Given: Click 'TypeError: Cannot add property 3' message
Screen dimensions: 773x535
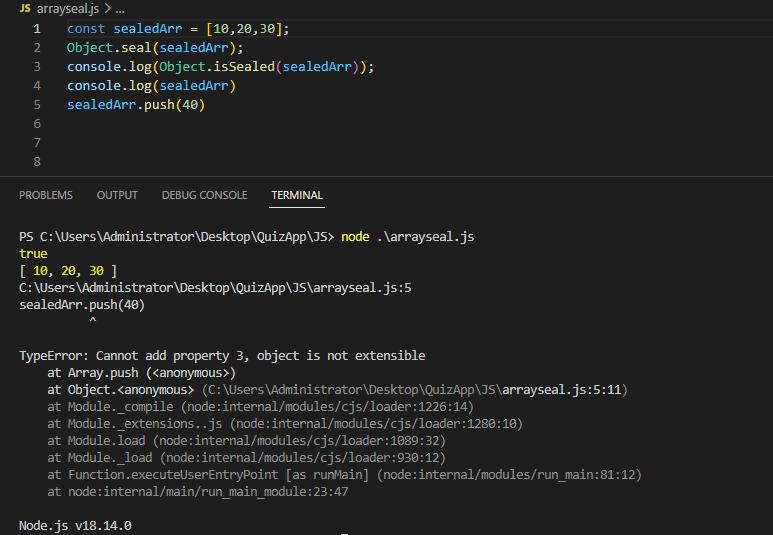Looking at the screenshot, I should [x=222, y=356].
